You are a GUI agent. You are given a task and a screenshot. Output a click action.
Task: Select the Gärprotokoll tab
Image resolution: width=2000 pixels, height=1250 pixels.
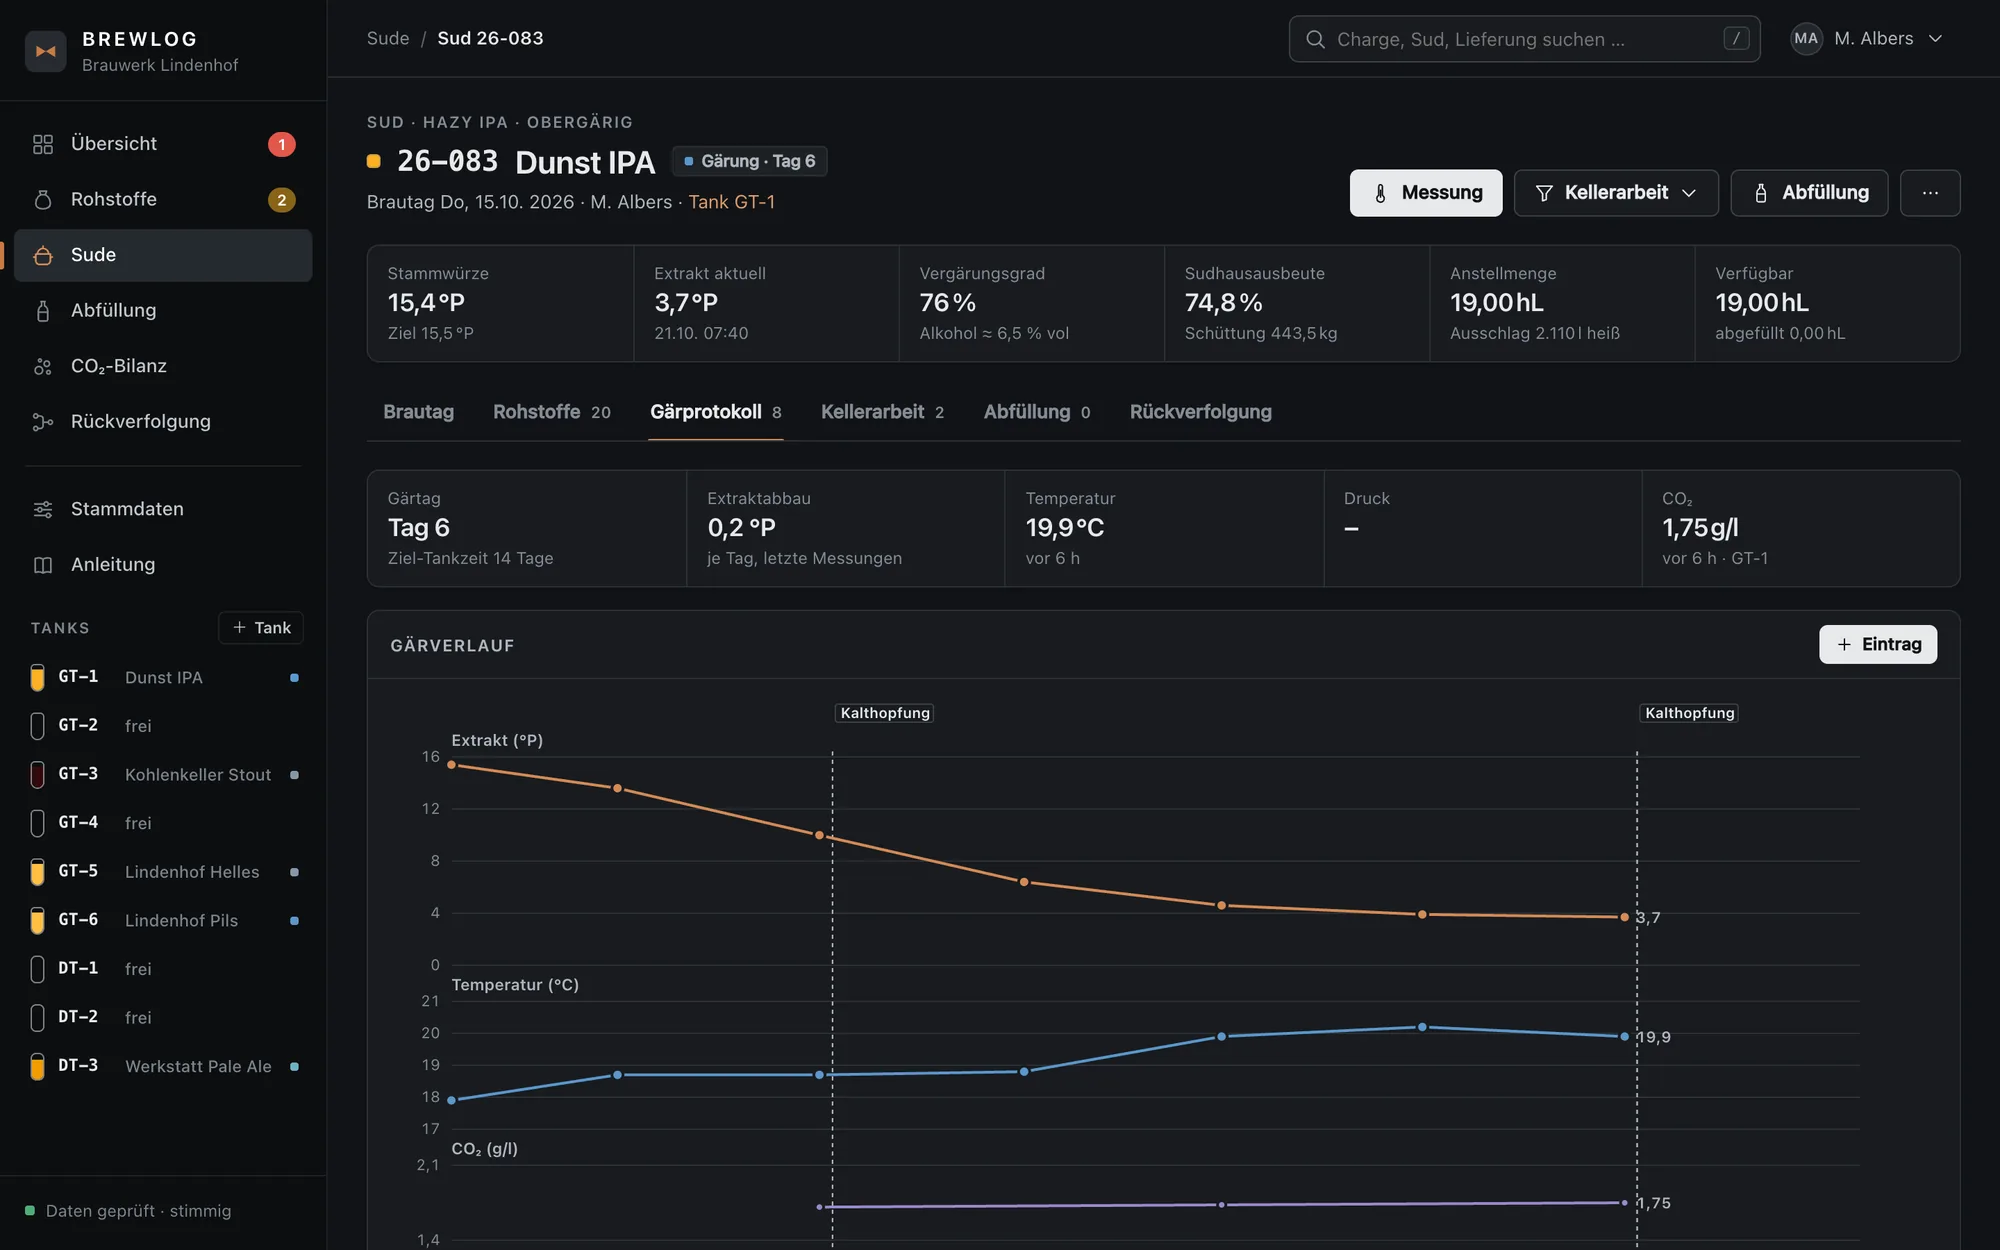pos(715,412)
